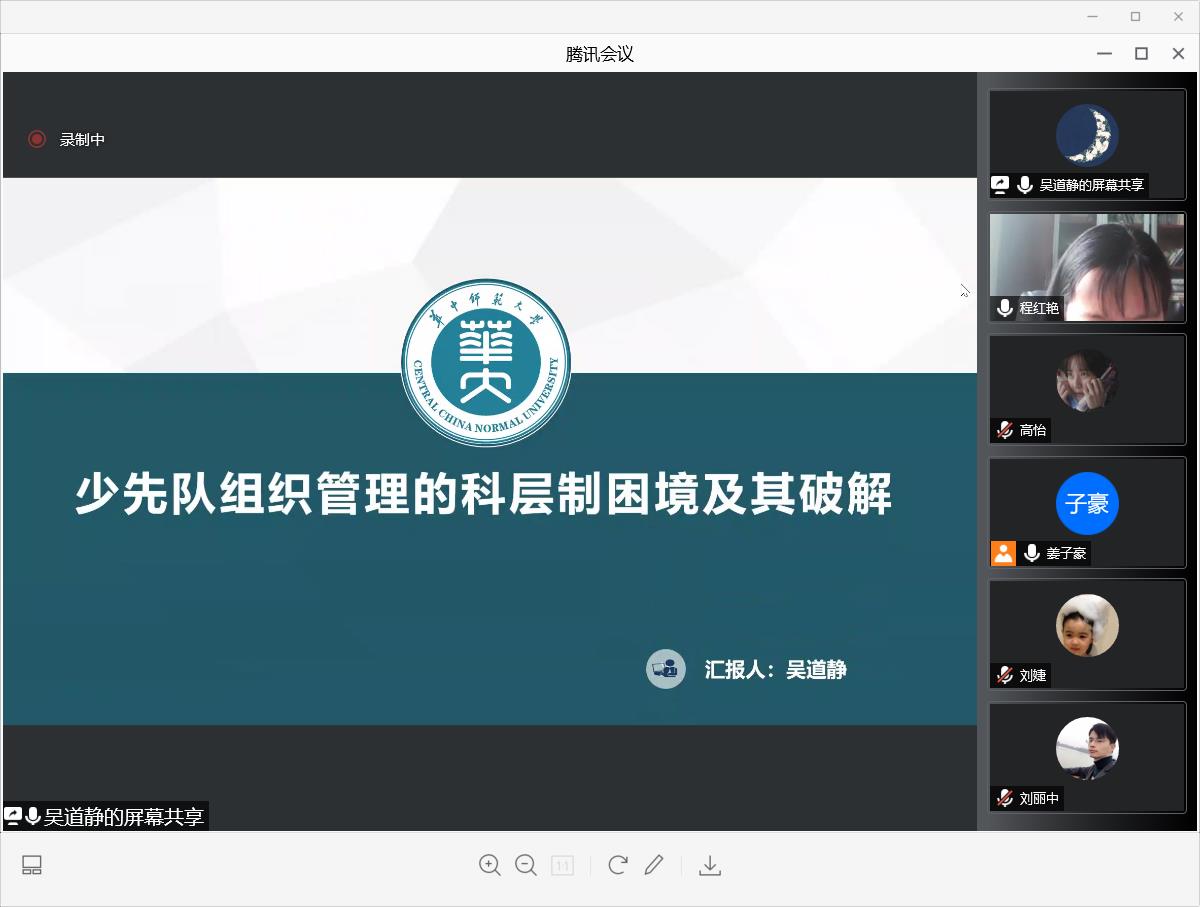Screen dimensions: 1200x907
Task: Click the red recording indicator dot
Action: click(37, 140)
